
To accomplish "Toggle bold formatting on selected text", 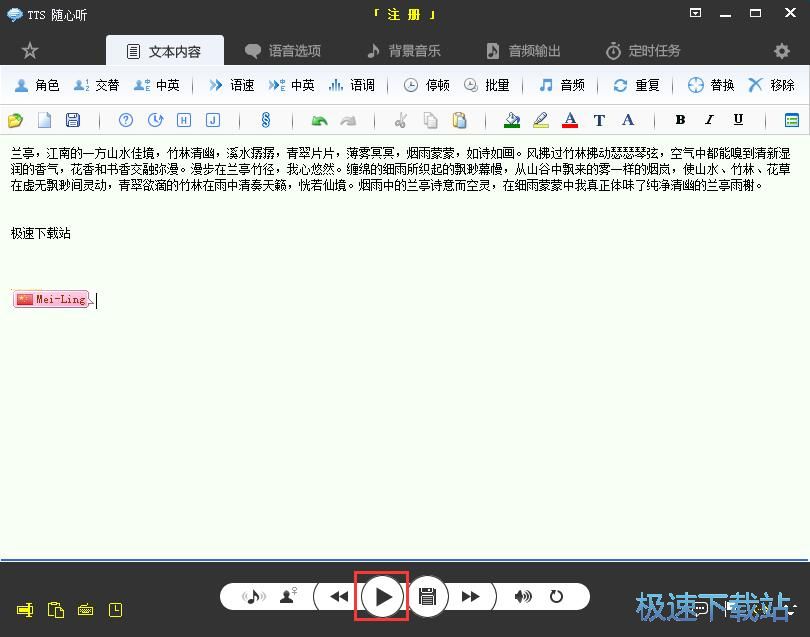I will coord(680,119).
